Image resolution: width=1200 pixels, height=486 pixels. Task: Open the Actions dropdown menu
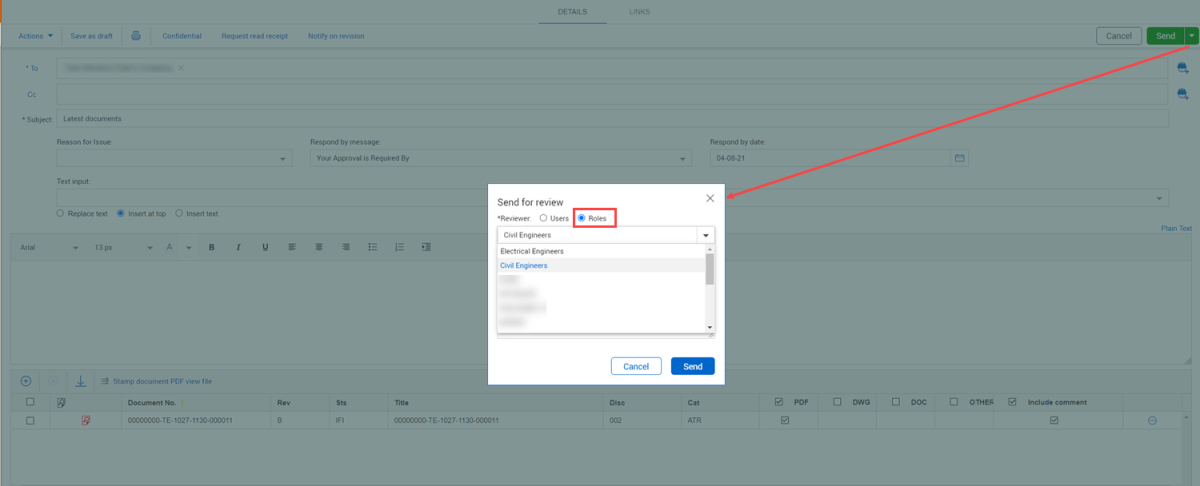(x=35, y=36)
